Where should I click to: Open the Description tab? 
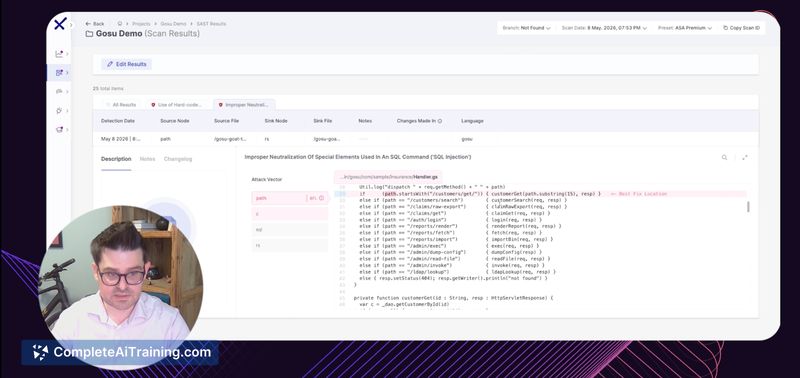click(x=116, y=159)
